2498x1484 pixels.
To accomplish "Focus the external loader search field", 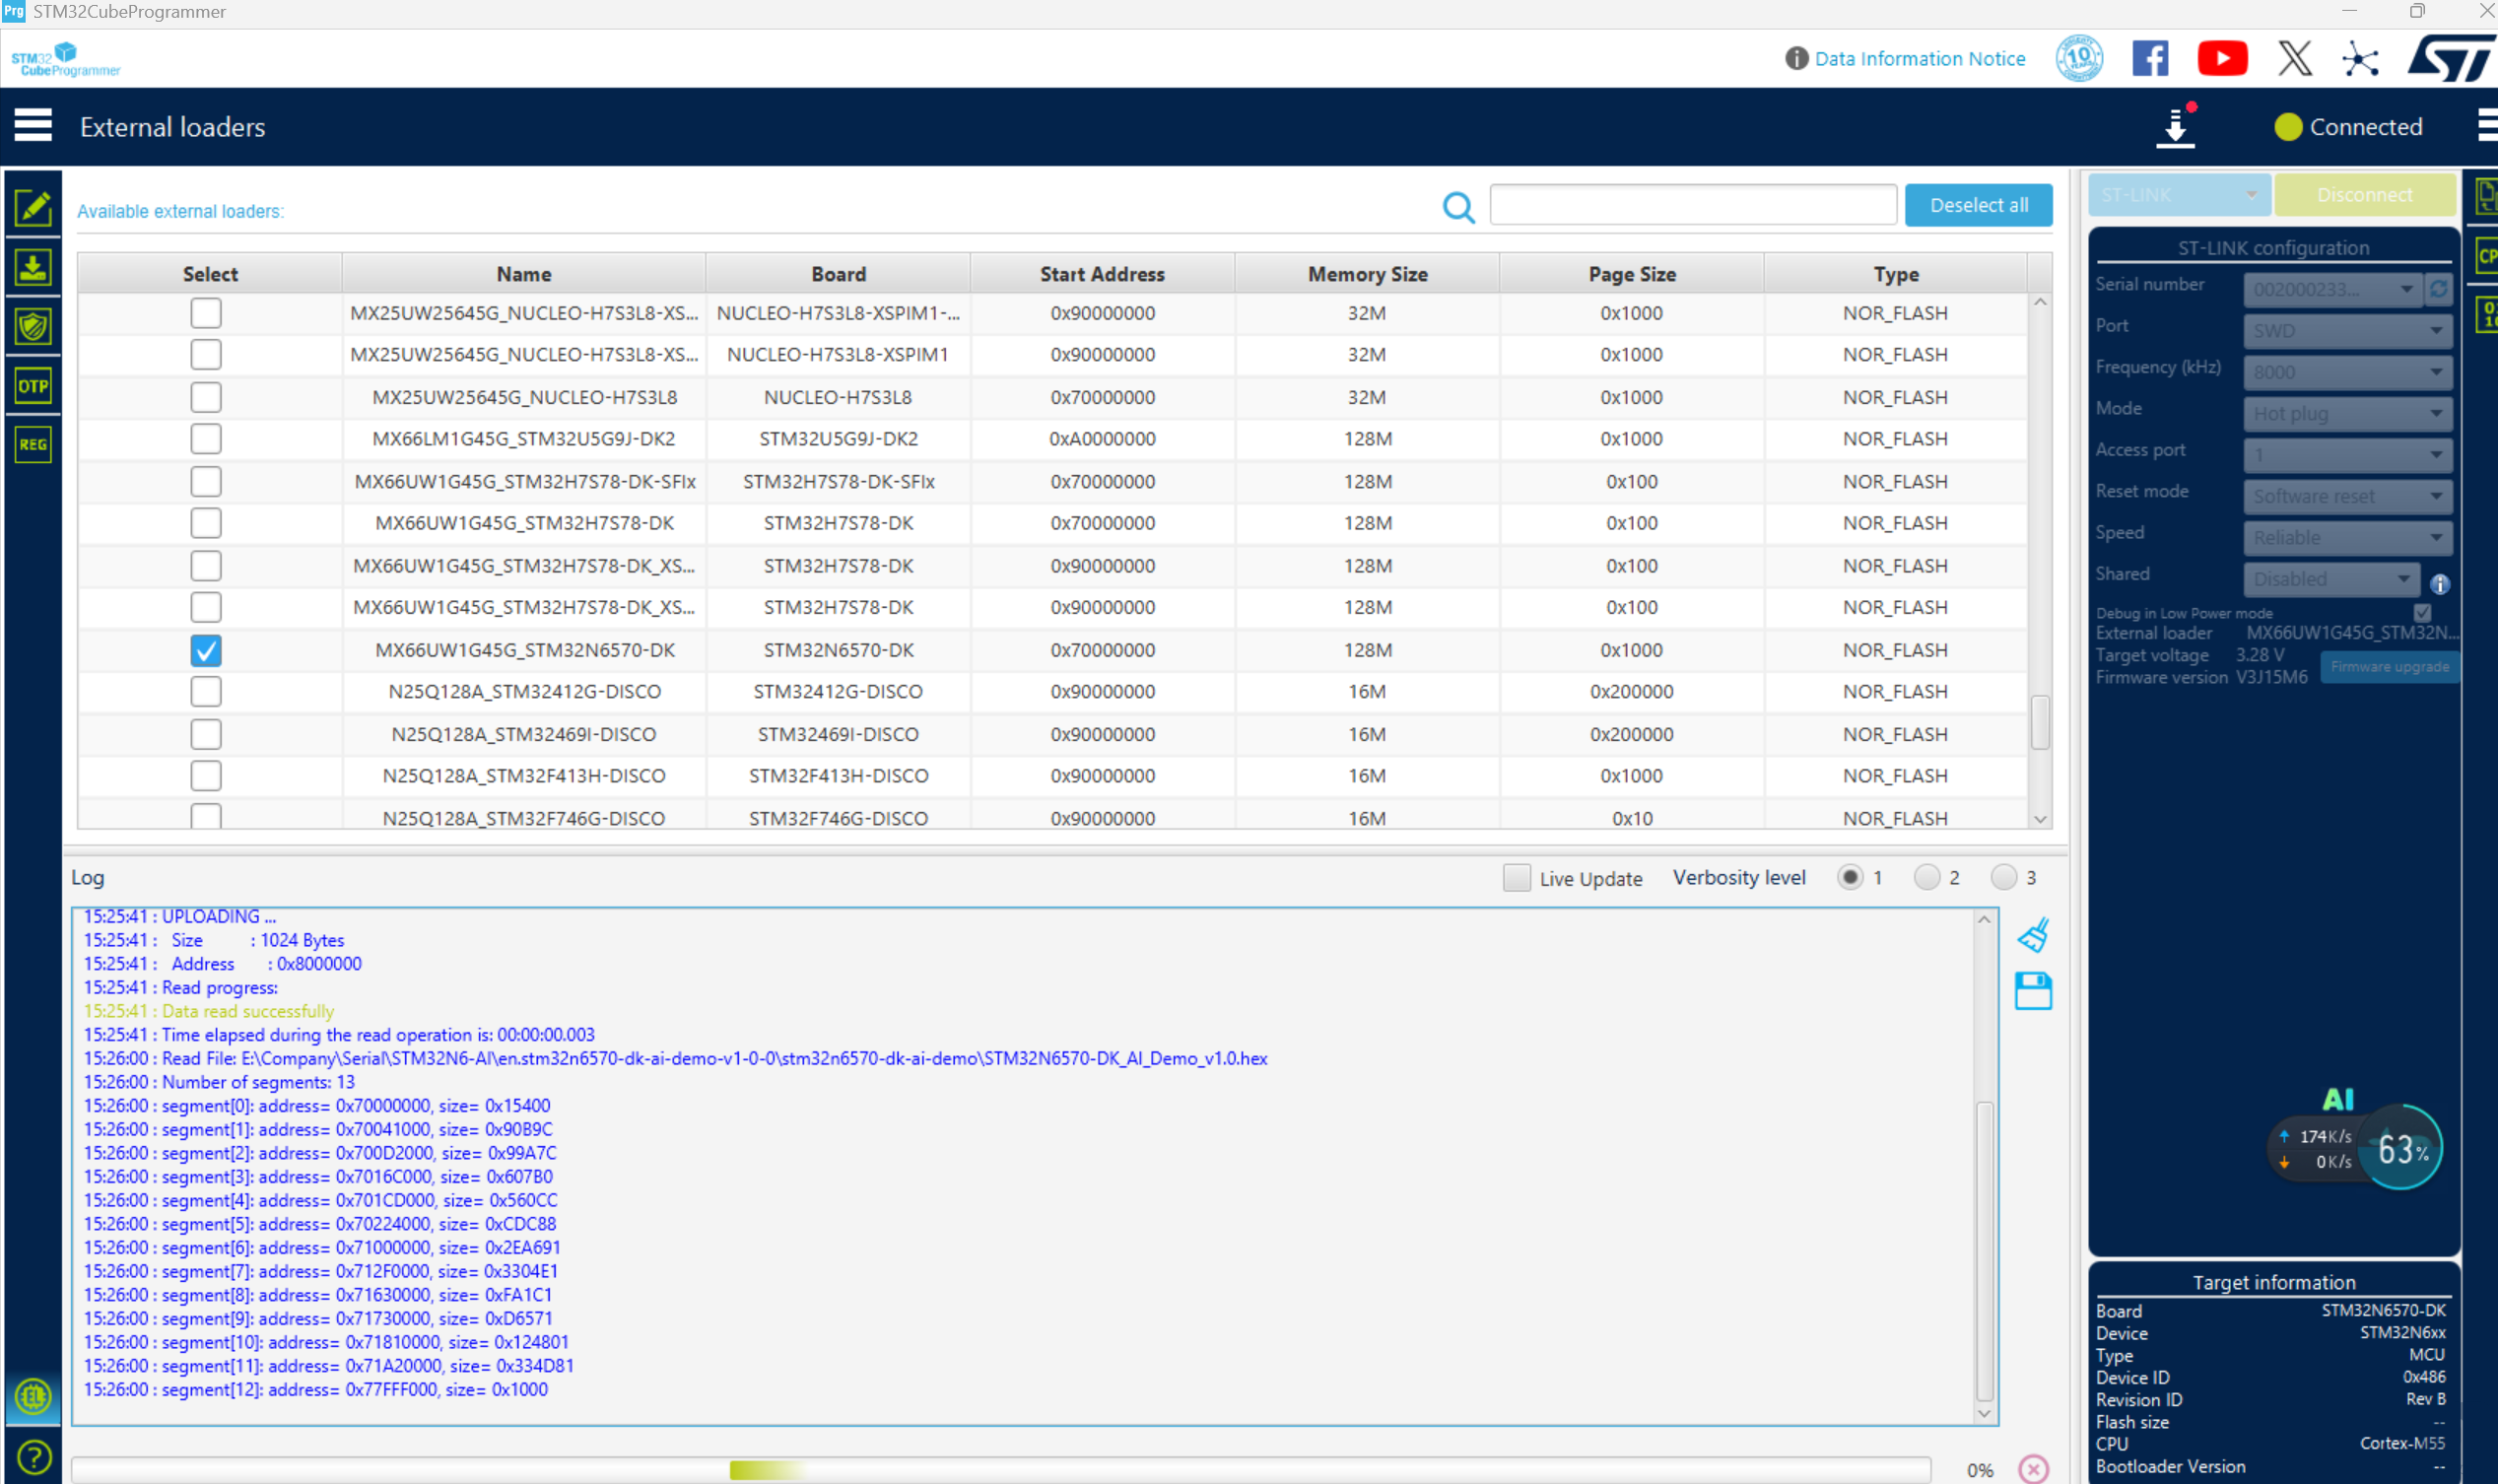I will (x=1693, y=205).
